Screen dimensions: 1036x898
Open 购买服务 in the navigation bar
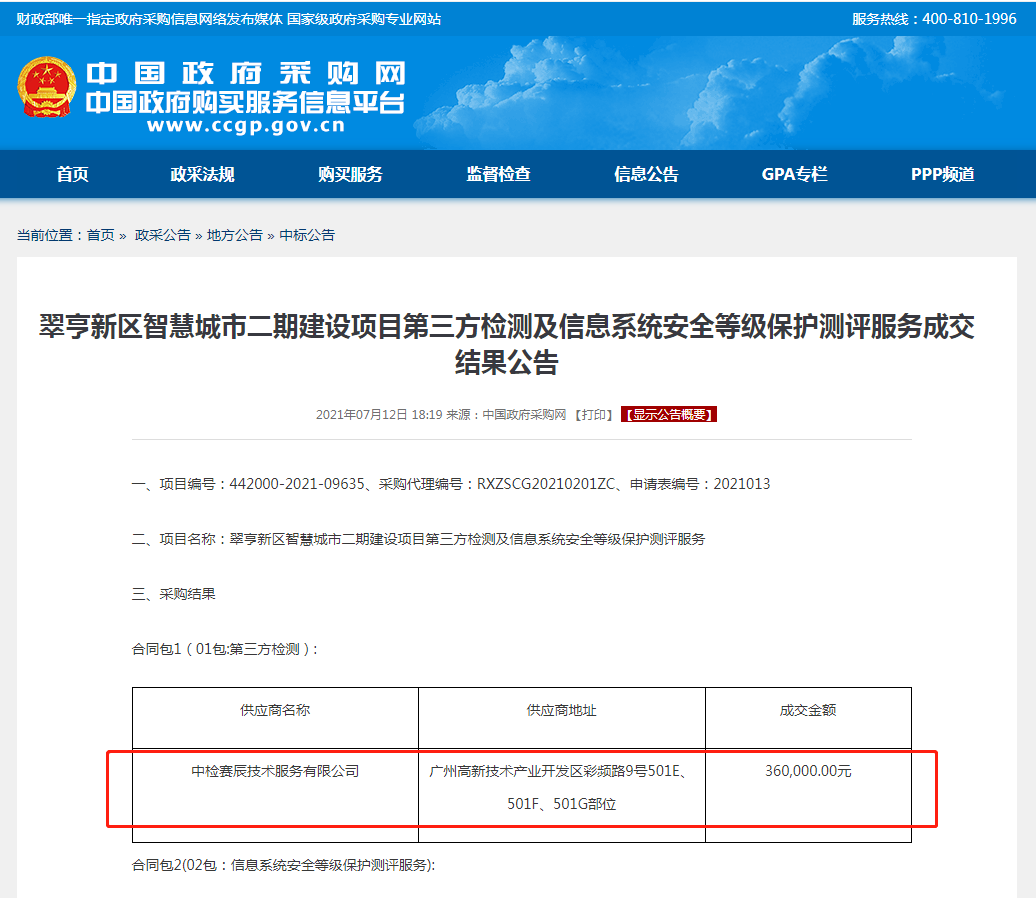pos(350,174)
